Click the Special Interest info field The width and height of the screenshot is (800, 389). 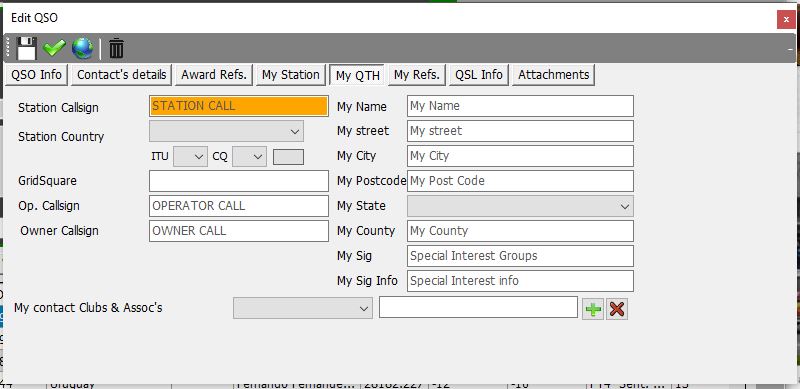coord(520,281)
